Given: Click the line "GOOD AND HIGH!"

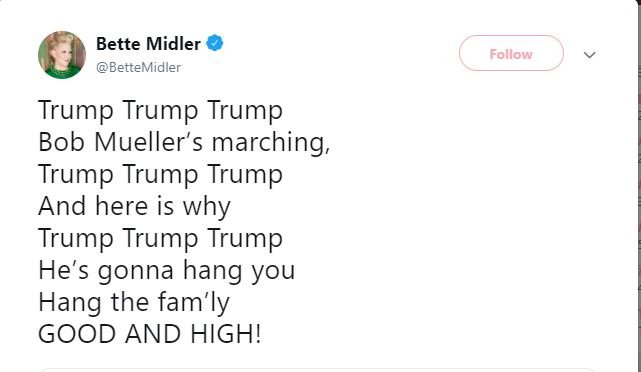Looking at the screenshot, I should tap(150, 334).
